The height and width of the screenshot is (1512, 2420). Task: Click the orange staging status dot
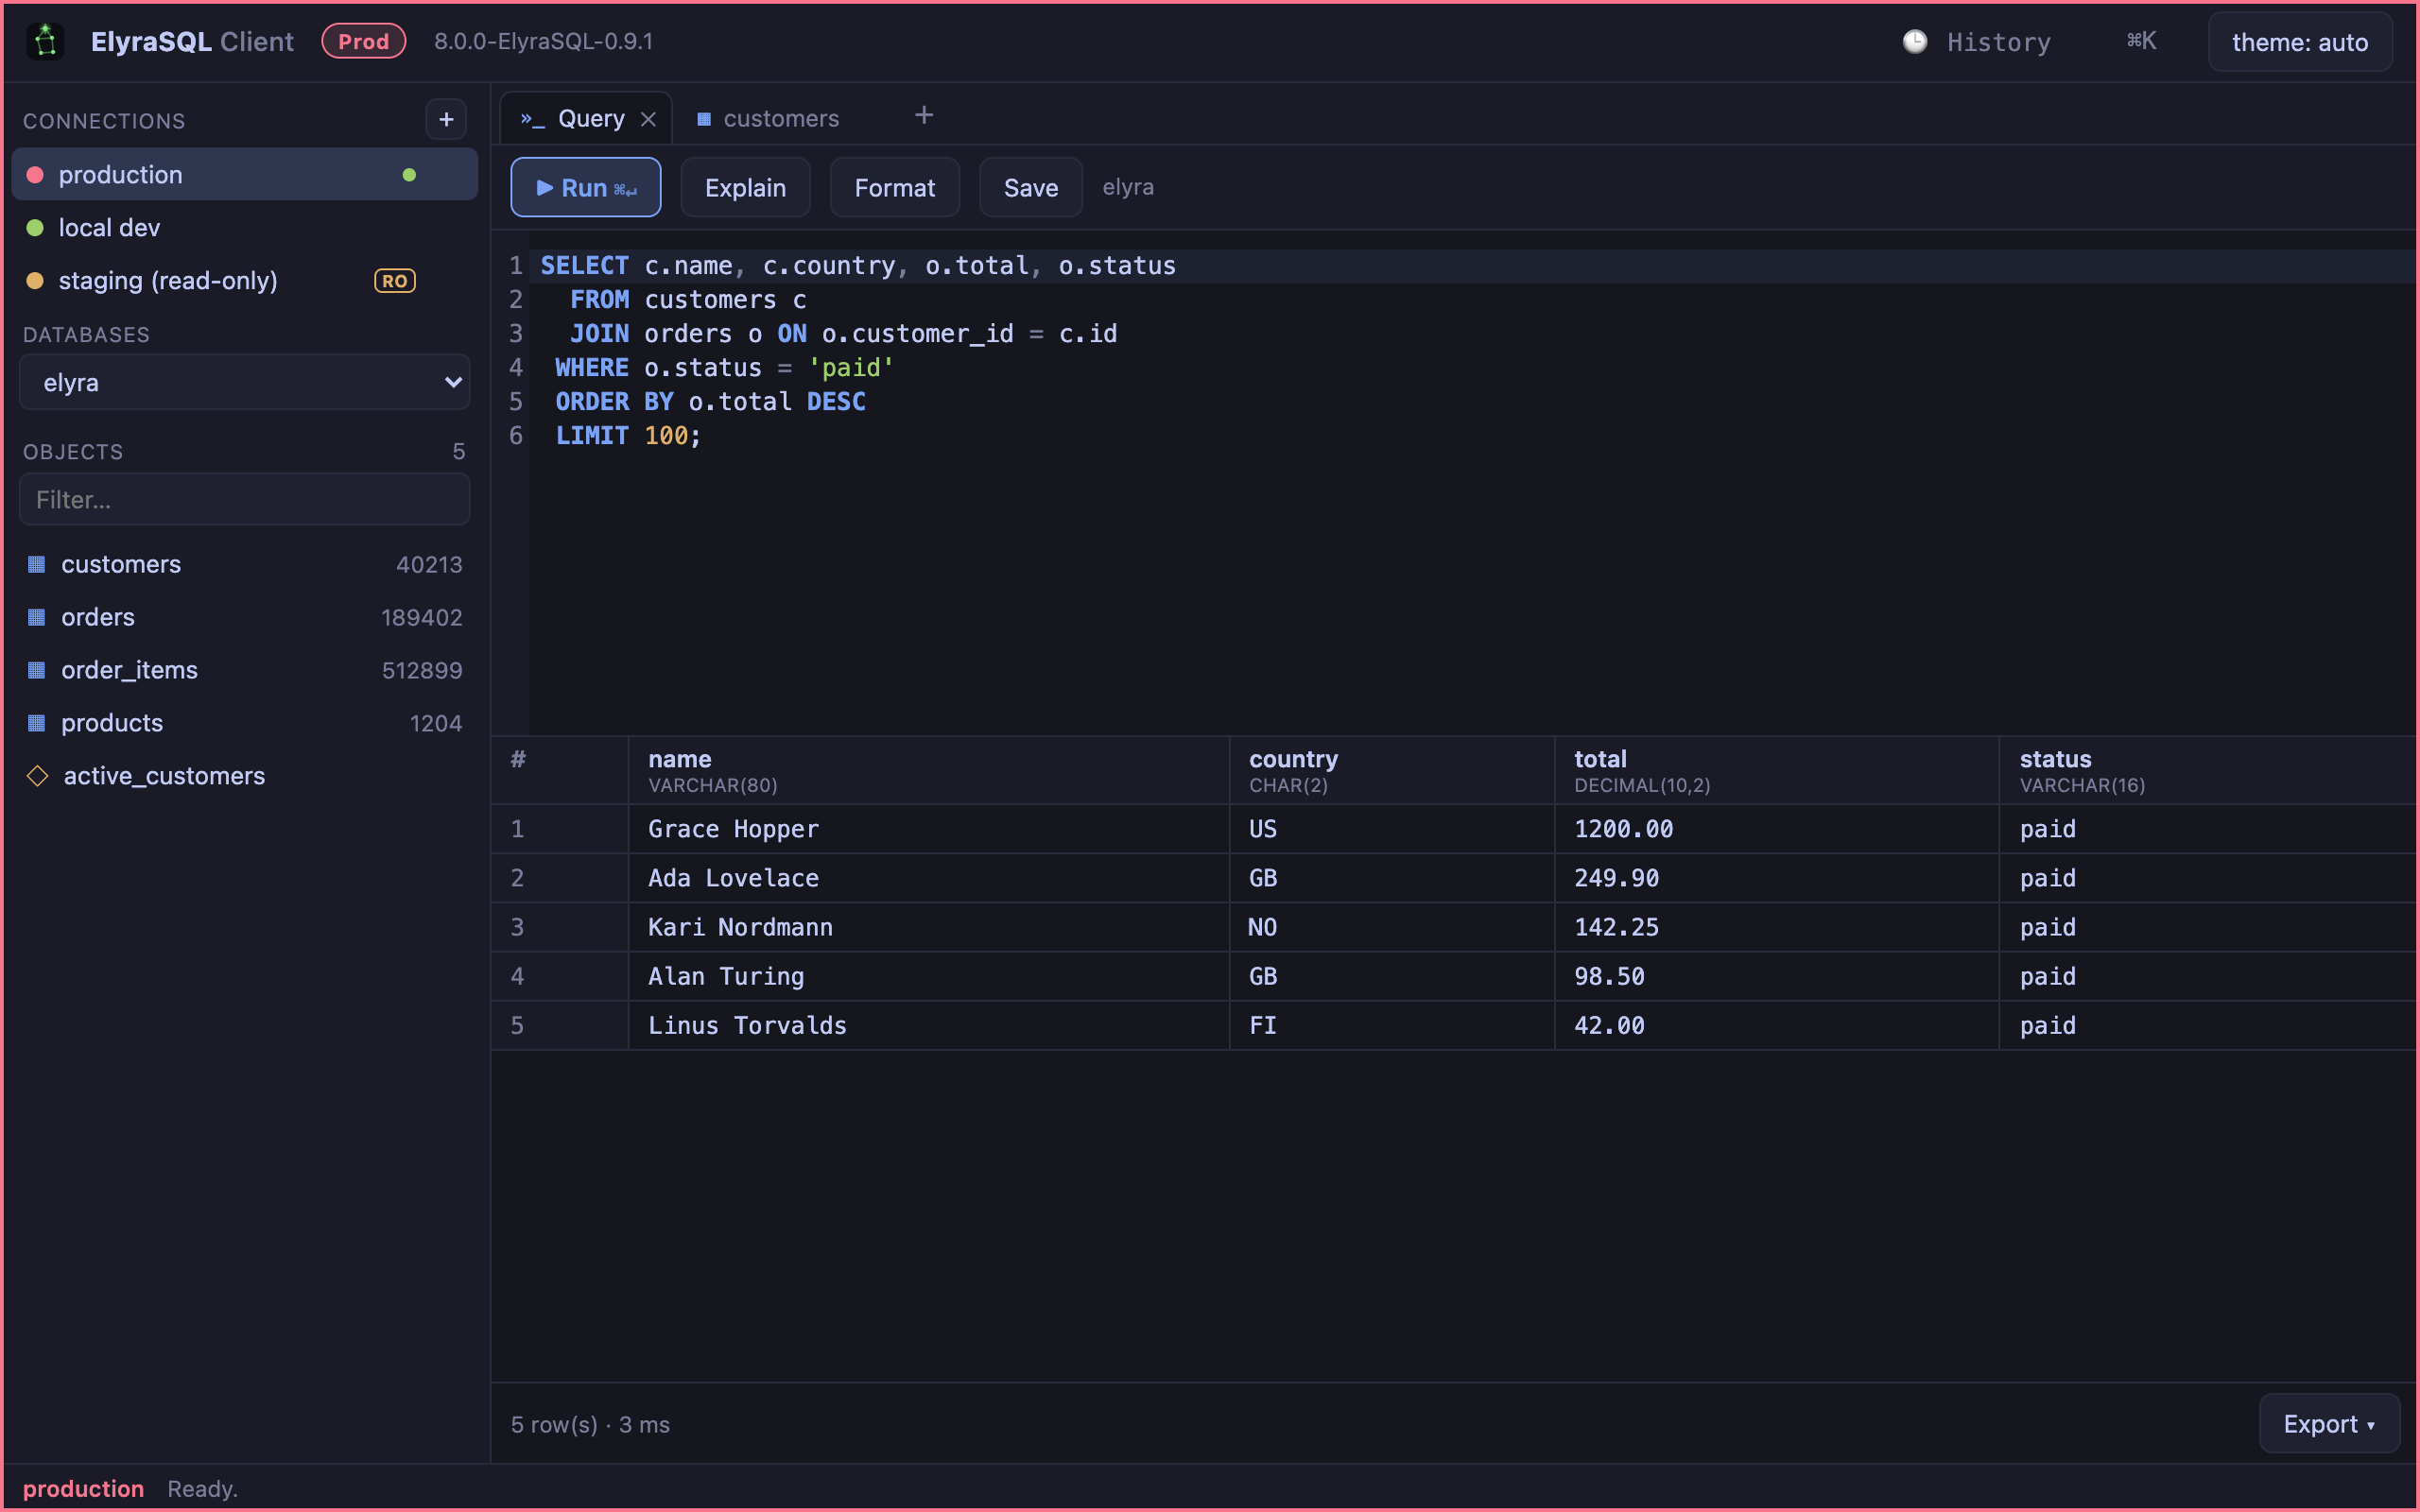[35, 281]
